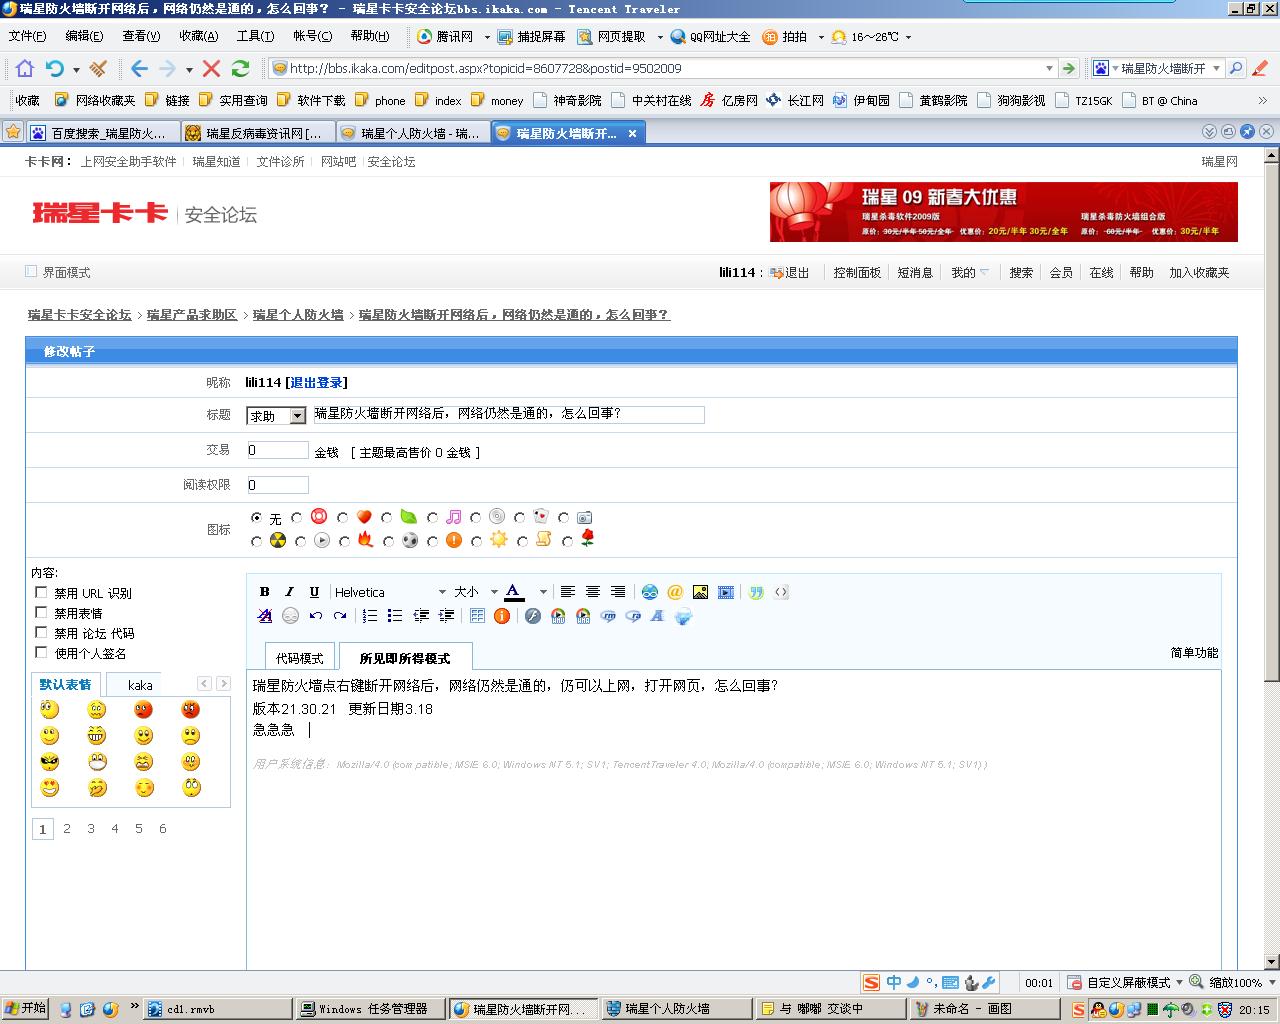Stop page loading with the red X

tap(211, 68)
